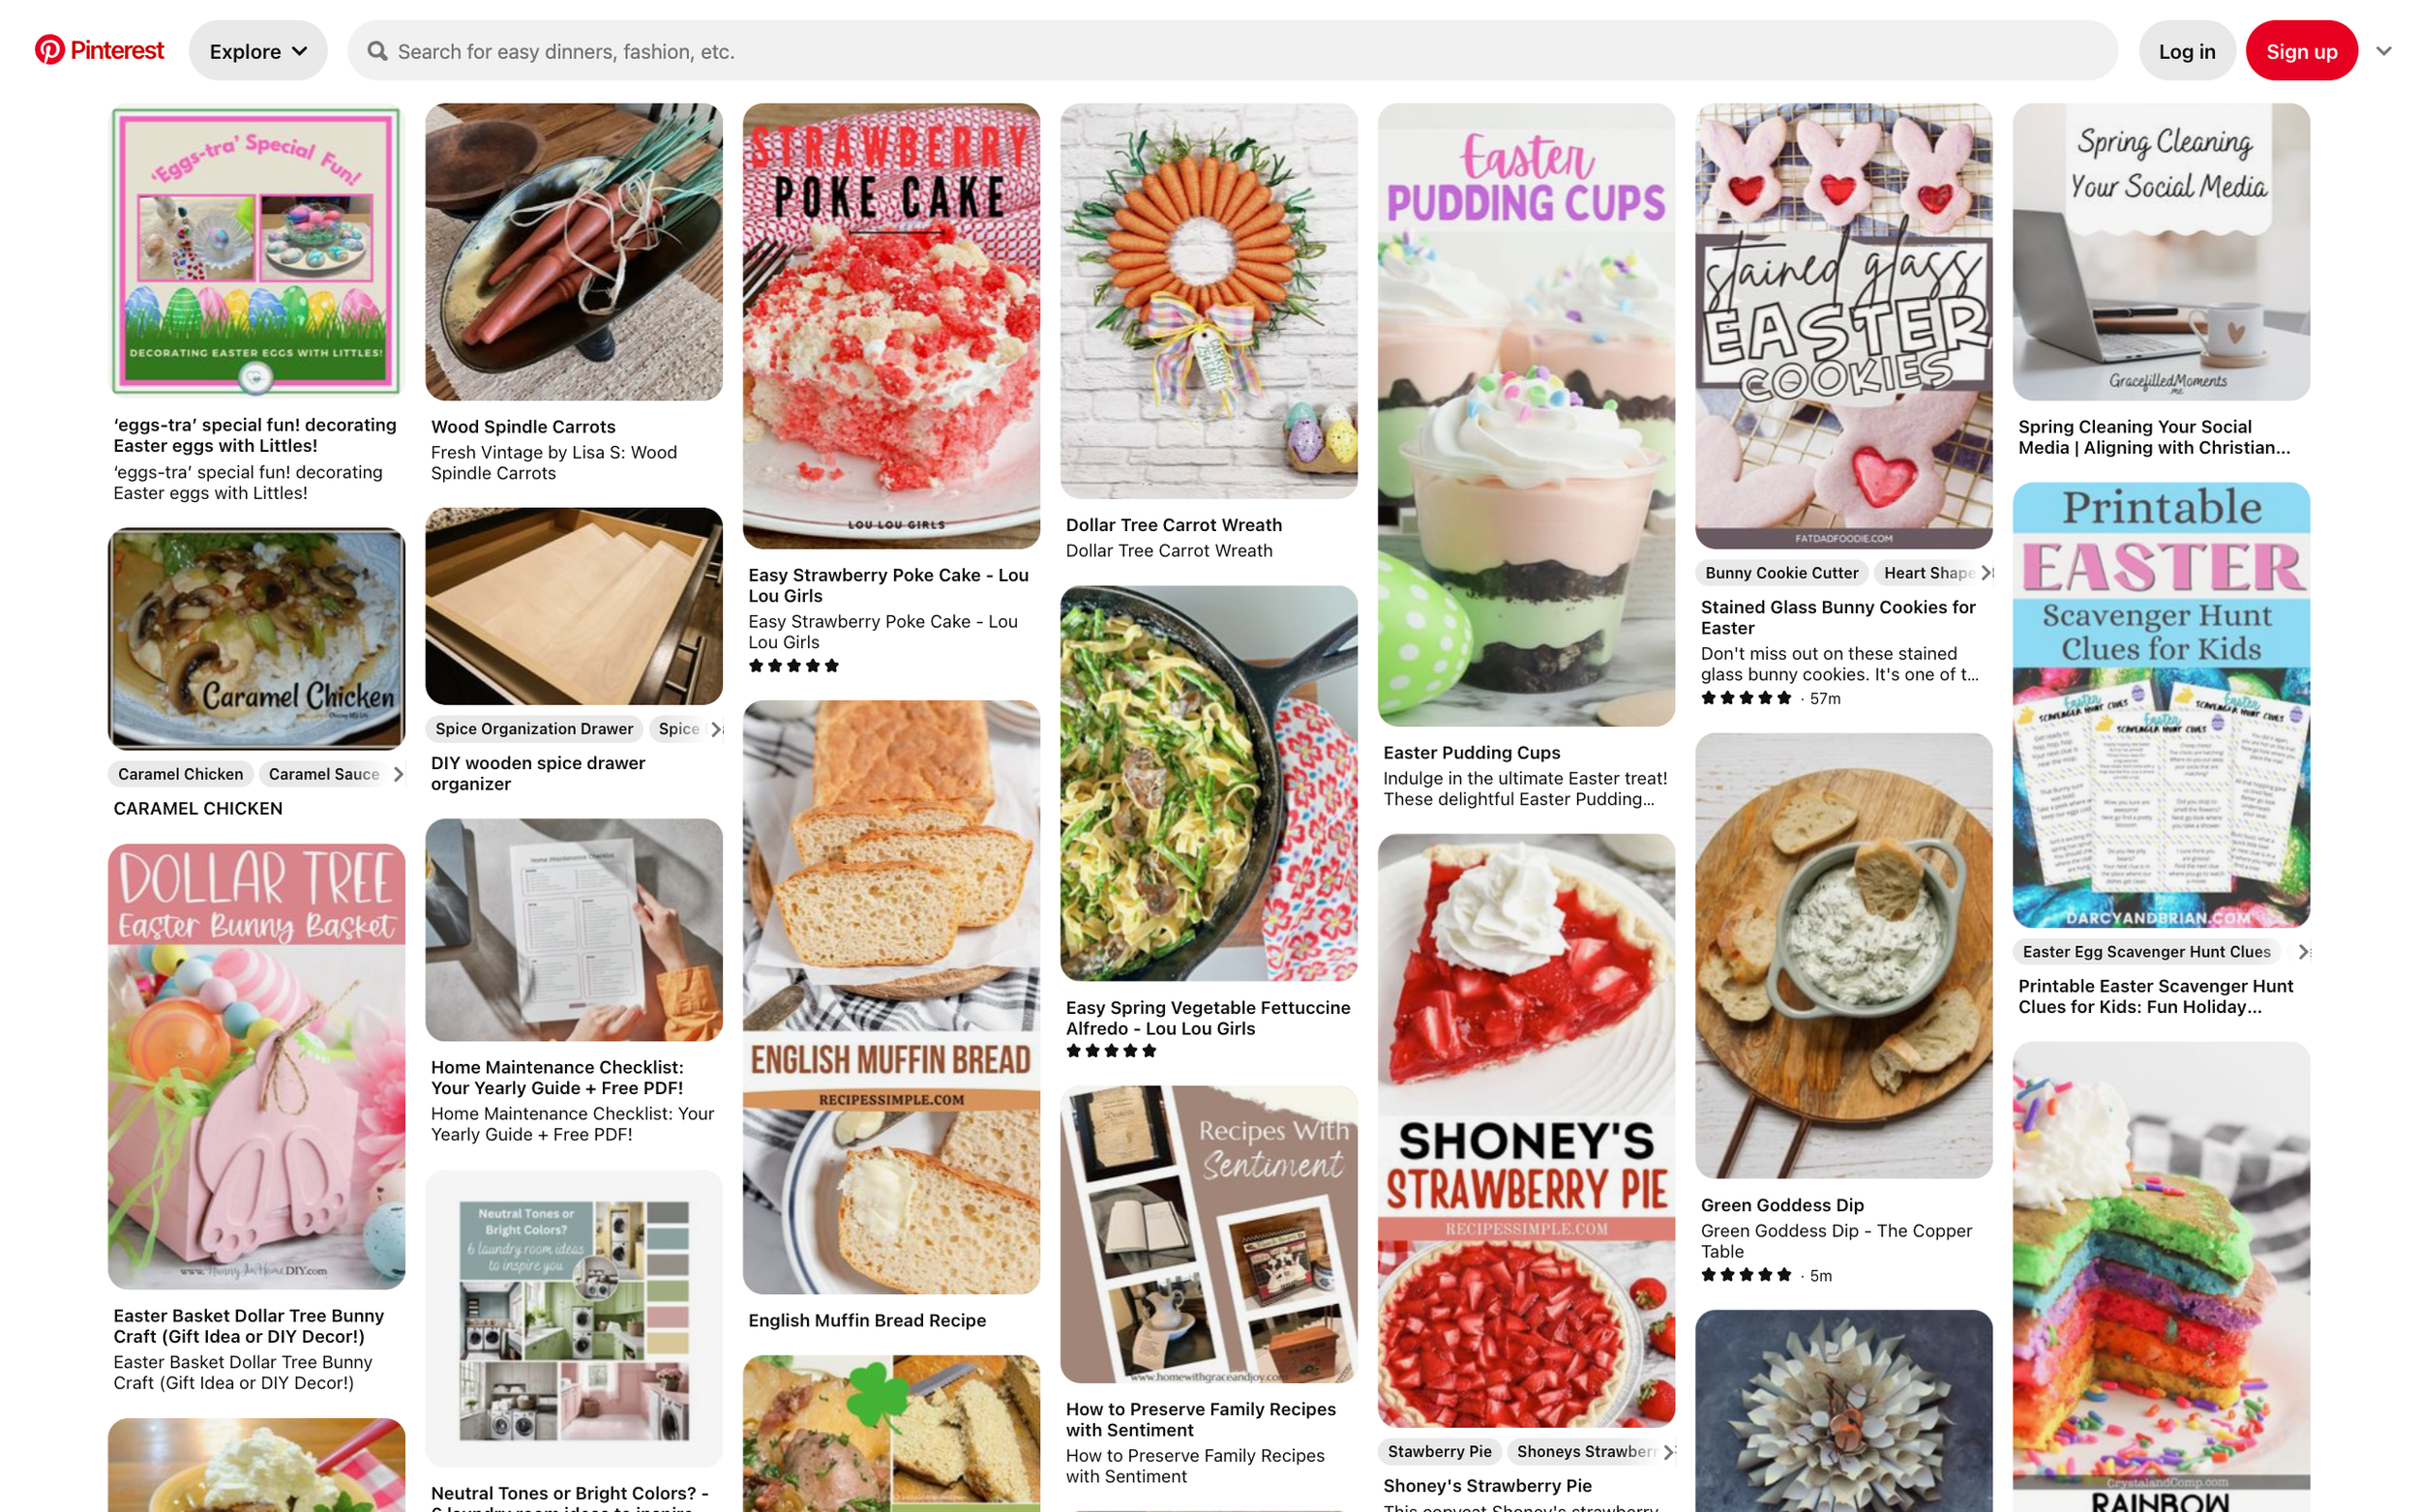Viewport: 2419px width, 1512px height.
Task: Open the English Muffin Bread Recipe link
Action: pos(867,1320)
